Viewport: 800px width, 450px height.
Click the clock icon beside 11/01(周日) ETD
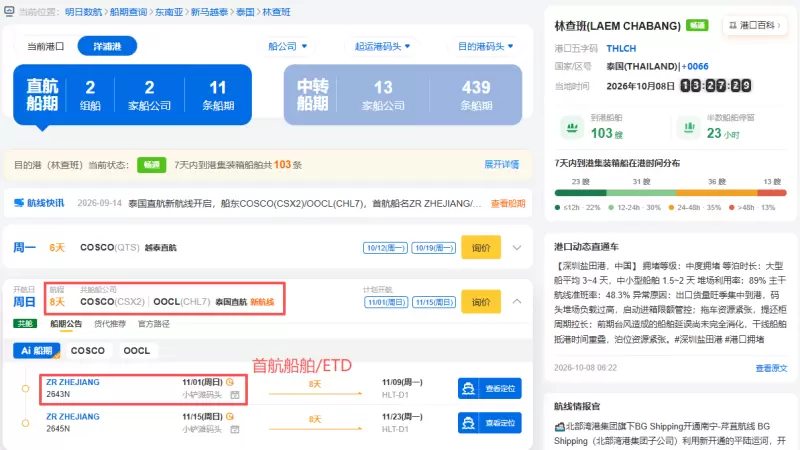point(230,382)
